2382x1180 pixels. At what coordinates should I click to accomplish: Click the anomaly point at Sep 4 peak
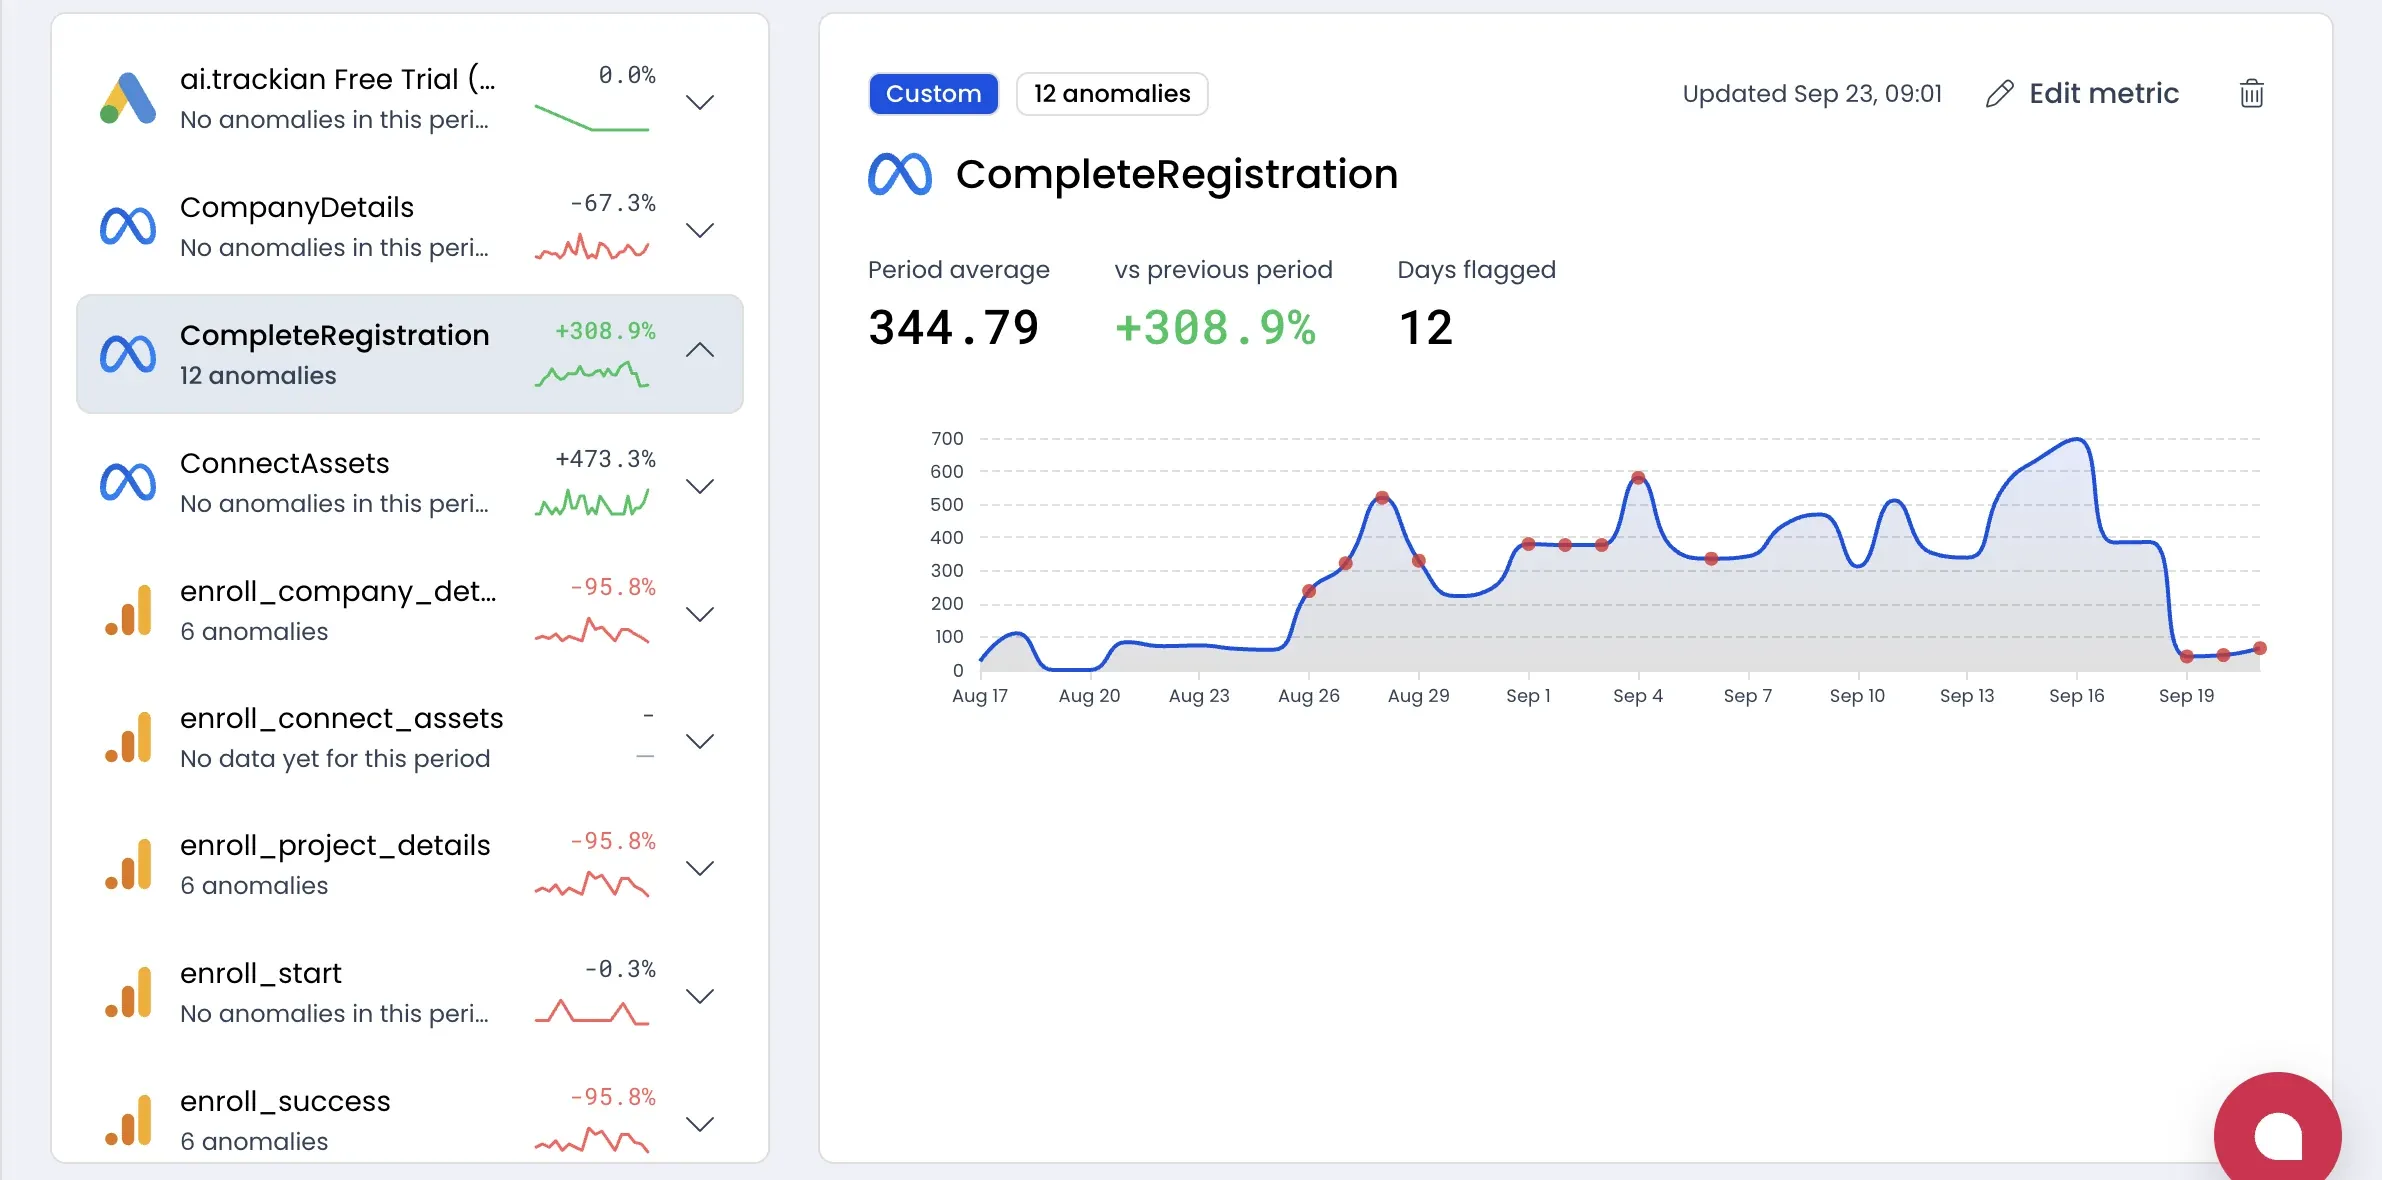tap(1638, 478)
